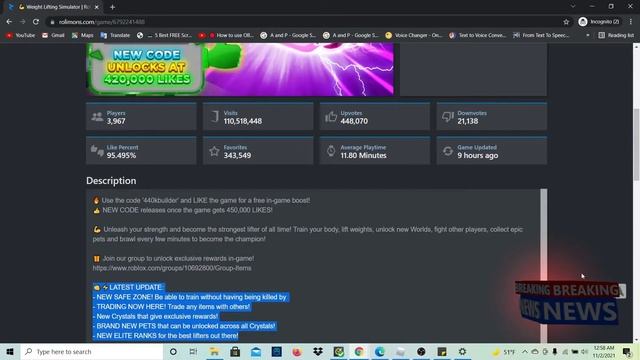Click the Average Playtime stopwatch icon
Image resolution: width=640 pixels, height=360 pixels.
(331, 151)
